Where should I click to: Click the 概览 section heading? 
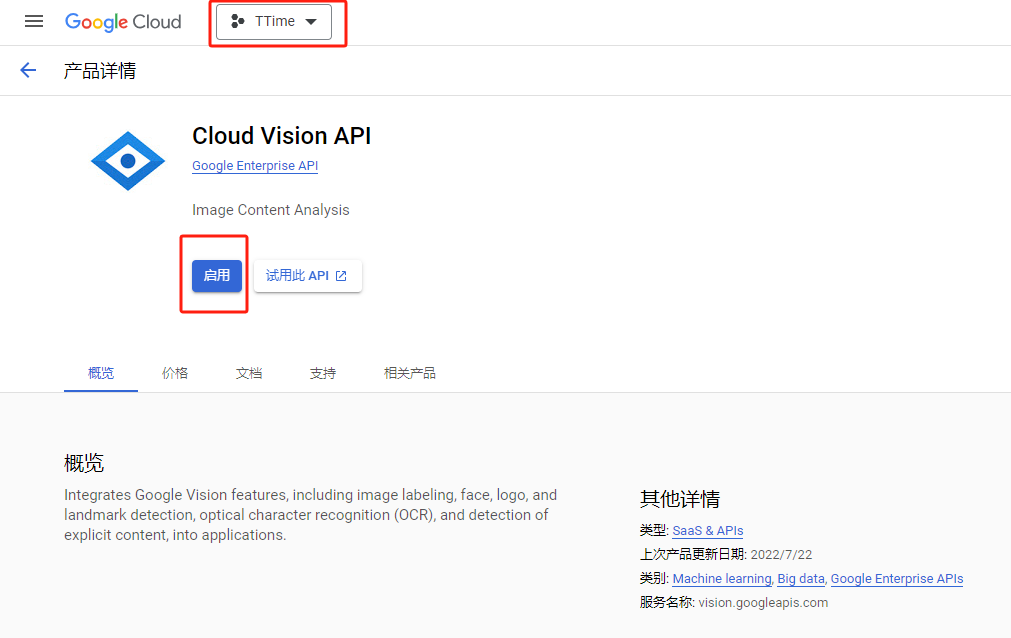coord(84,463)
